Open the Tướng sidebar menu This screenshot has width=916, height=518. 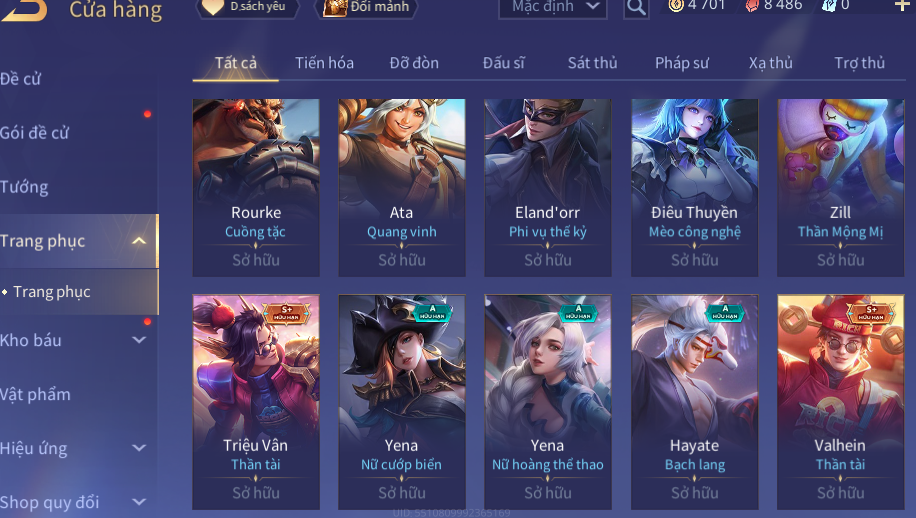(25, 187)
